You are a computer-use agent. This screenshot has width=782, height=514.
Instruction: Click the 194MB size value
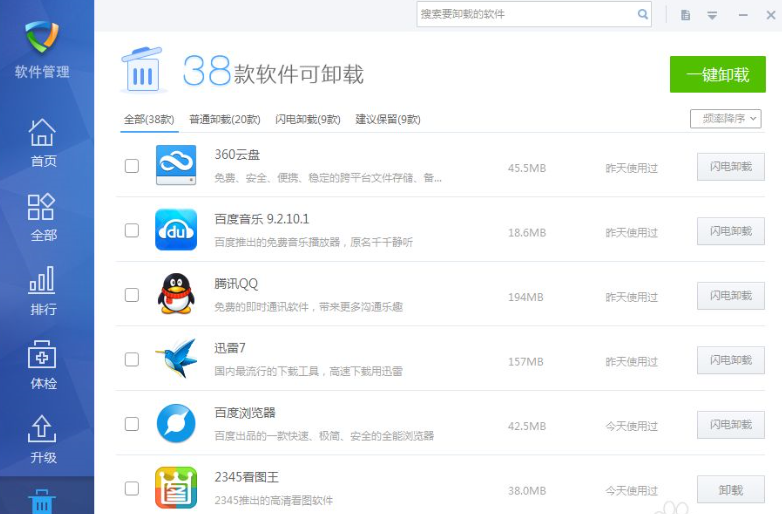coord(526,297)
